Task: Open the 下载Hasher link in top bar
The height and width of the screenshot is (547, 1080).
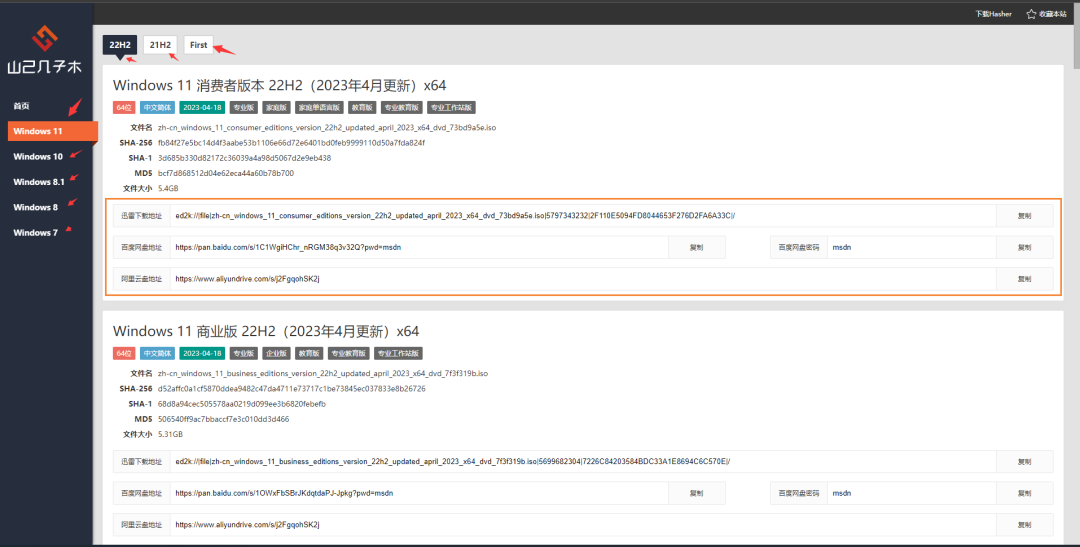Action: (993, 14)
